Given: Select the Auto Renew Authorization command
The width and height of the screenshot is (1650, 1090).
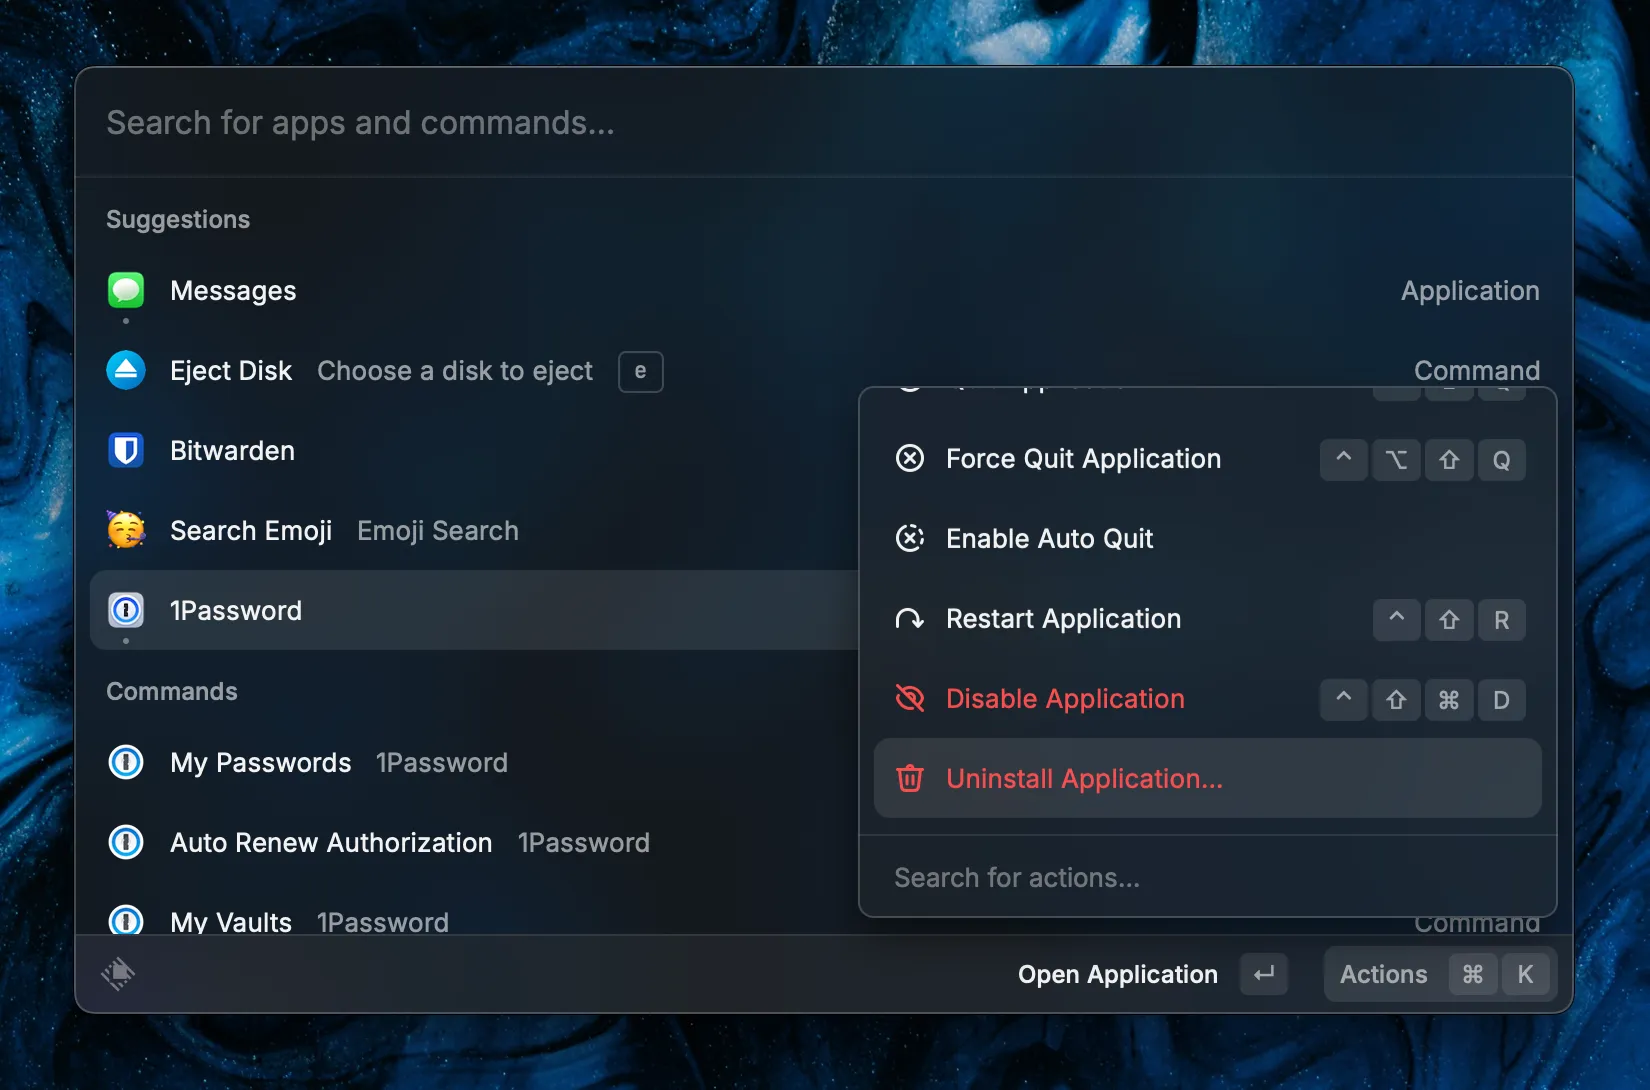Looking at the screenshot, I should [330, 842].
